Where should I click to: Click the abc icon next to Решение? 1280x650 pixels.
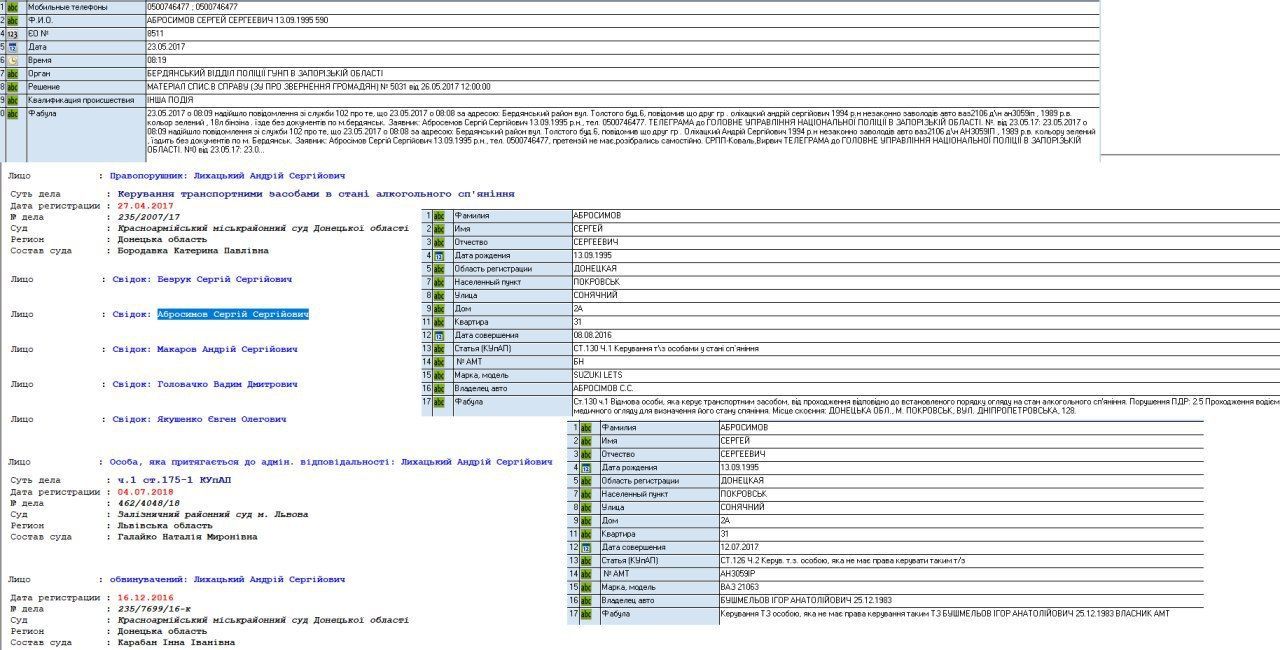[13, 87]
